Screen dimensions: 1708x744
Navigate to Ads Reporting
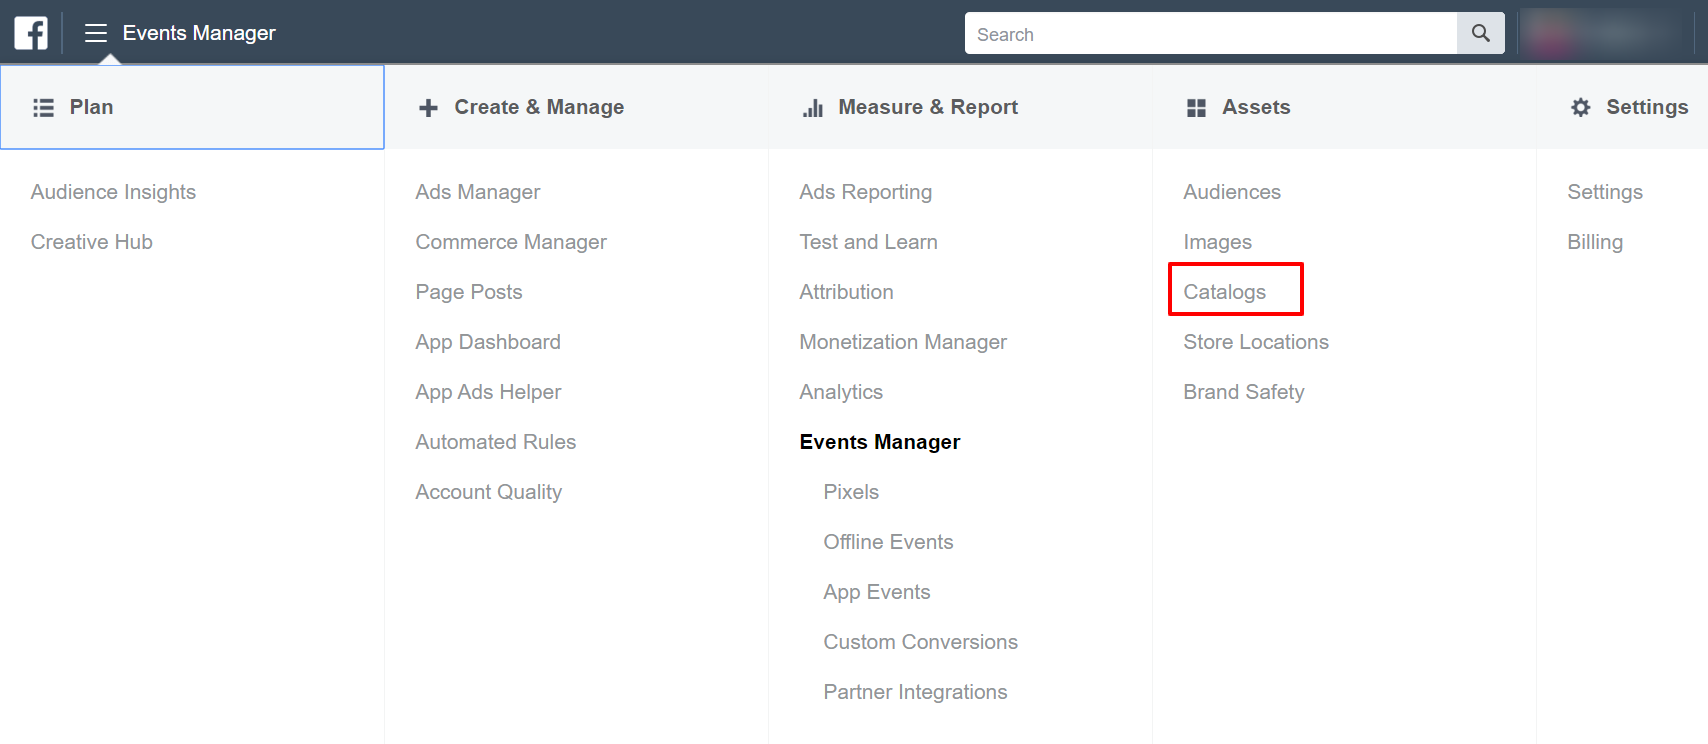(865, 192)
